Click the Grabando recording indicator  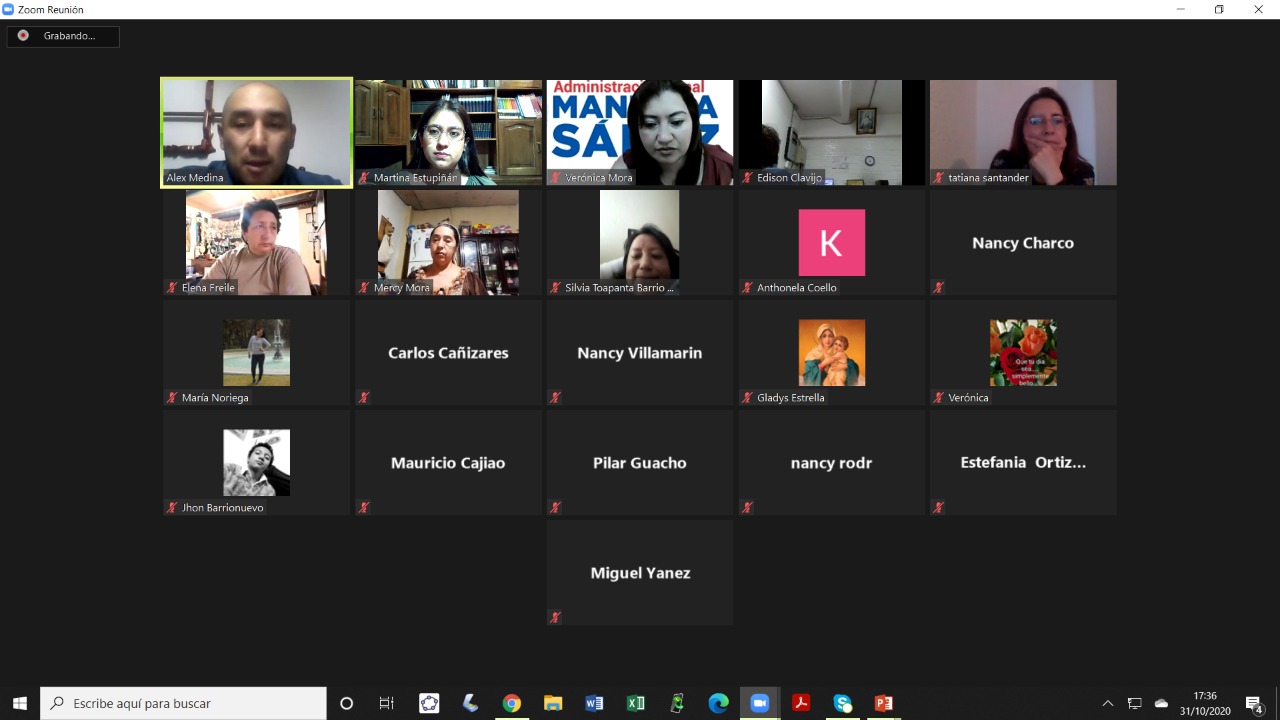click(x=63, y=36)
